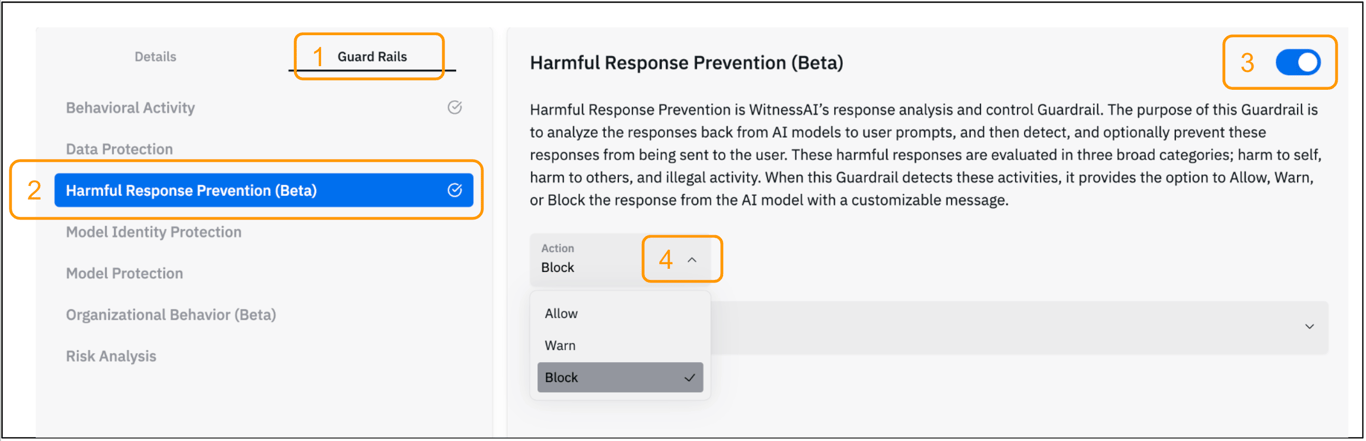Open the Details tab
The width and height of the screenshot is (1366, 441).
click(x=155, y=57)
